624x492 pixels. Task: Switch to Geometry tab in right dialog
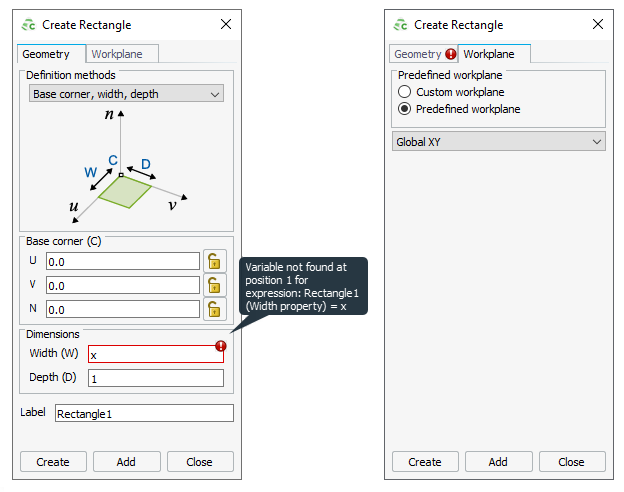click(x=417, y=55)
